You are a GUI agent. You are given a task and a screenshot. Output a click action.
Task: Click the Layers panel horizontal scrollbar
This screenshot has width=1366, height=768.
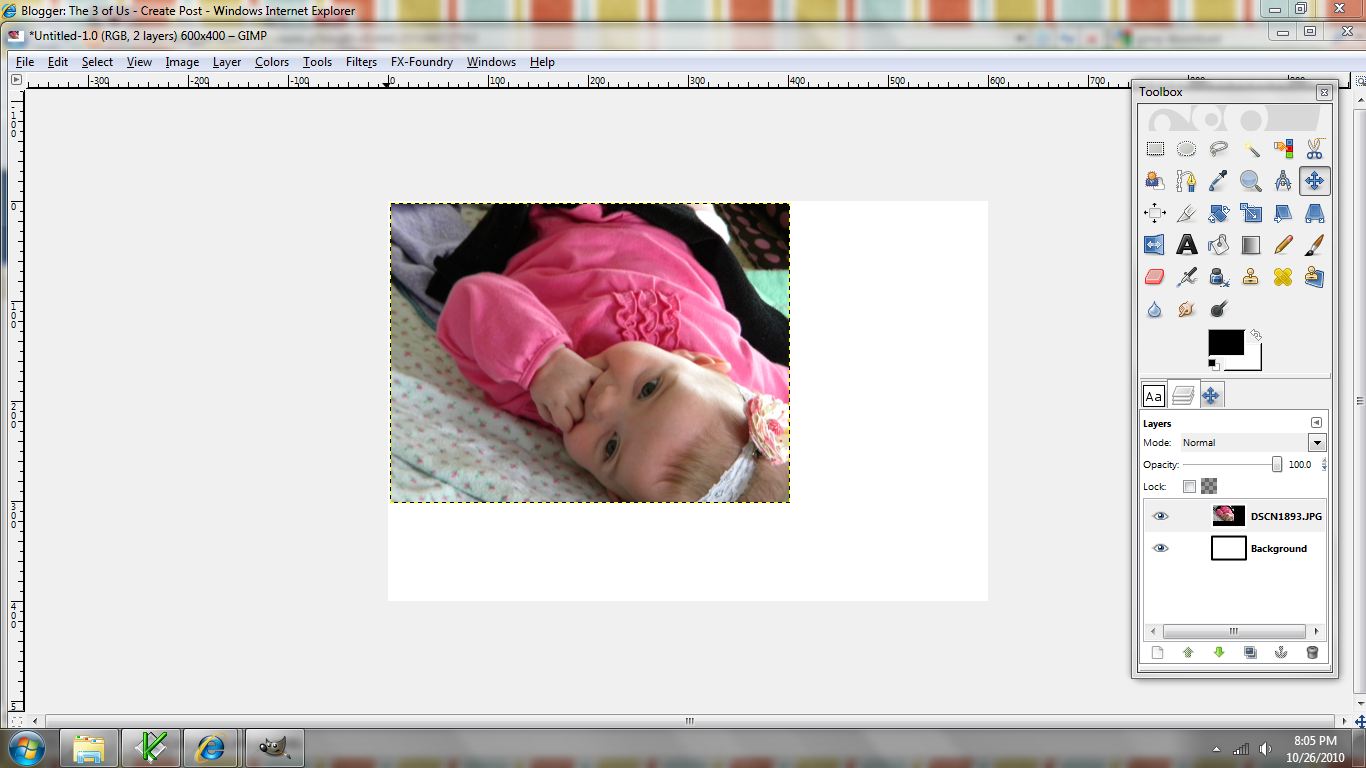pyautogui.click(x=1234, y=631)
